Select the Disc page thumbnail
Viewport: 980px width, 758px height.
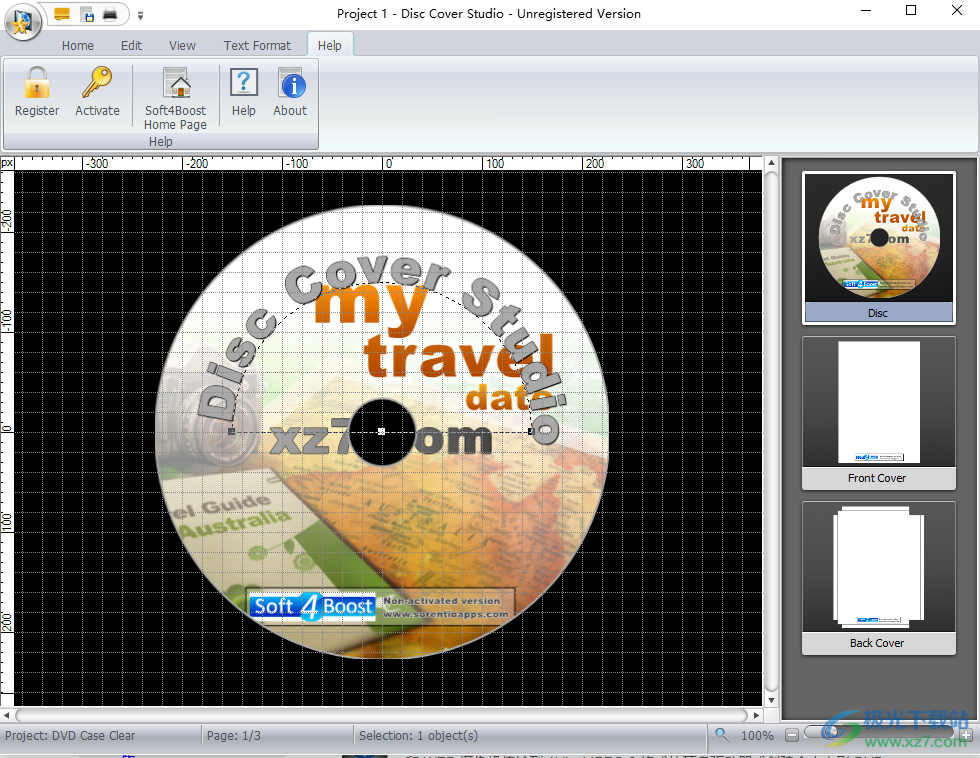(x=878, y=248)
